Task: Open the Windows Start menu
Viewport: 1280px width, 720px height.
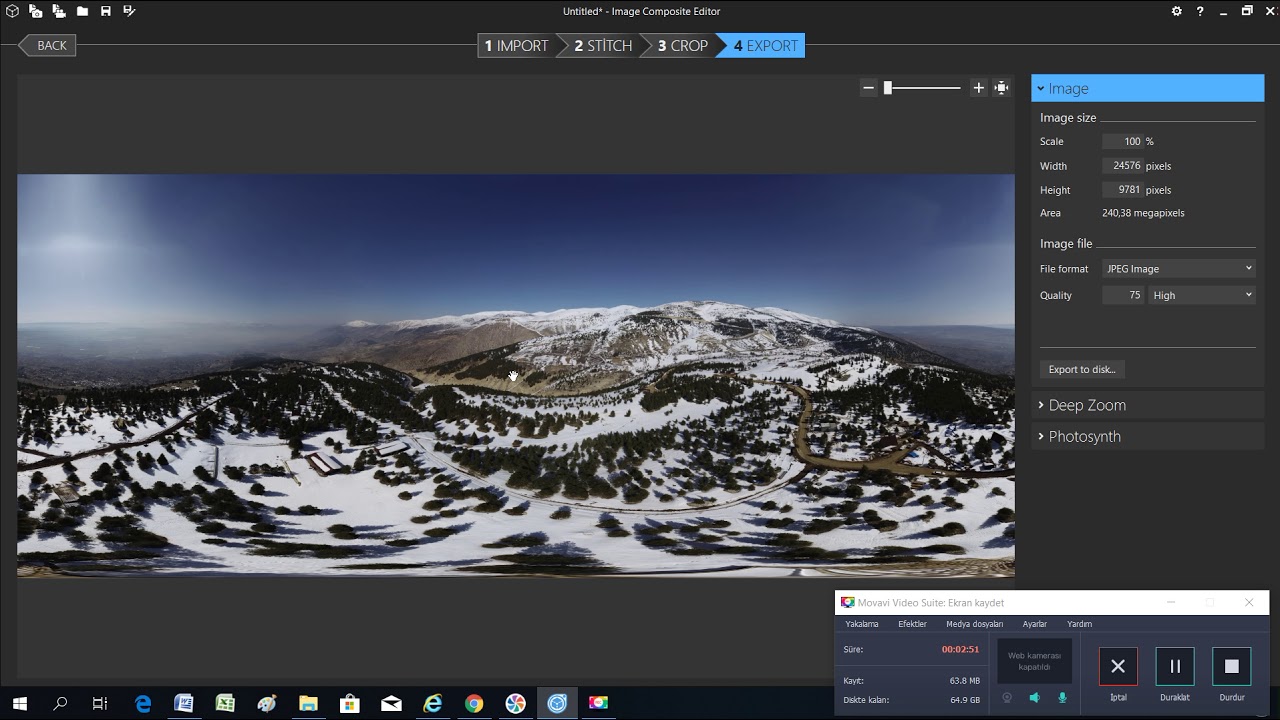Action: point(19,703)
